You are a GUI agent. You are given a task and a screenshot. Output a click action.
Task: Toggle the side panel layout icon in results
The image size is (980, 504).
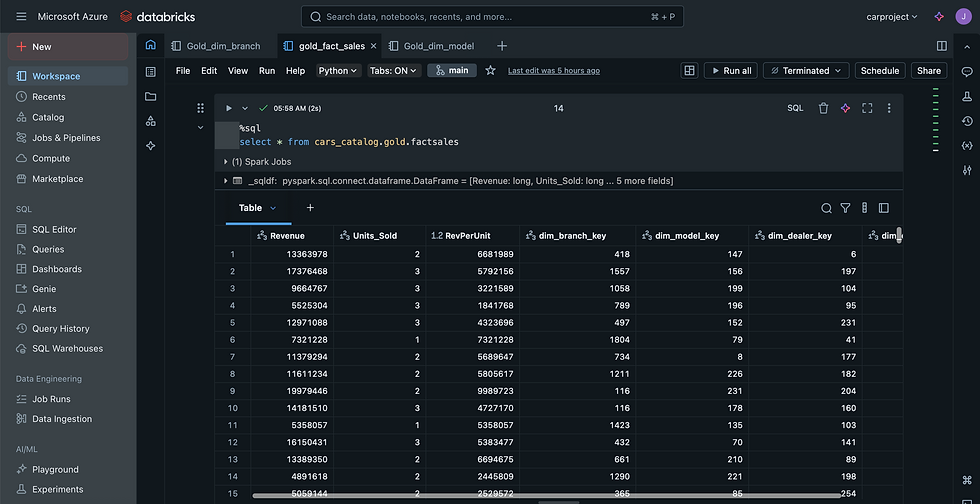(884, 208)
